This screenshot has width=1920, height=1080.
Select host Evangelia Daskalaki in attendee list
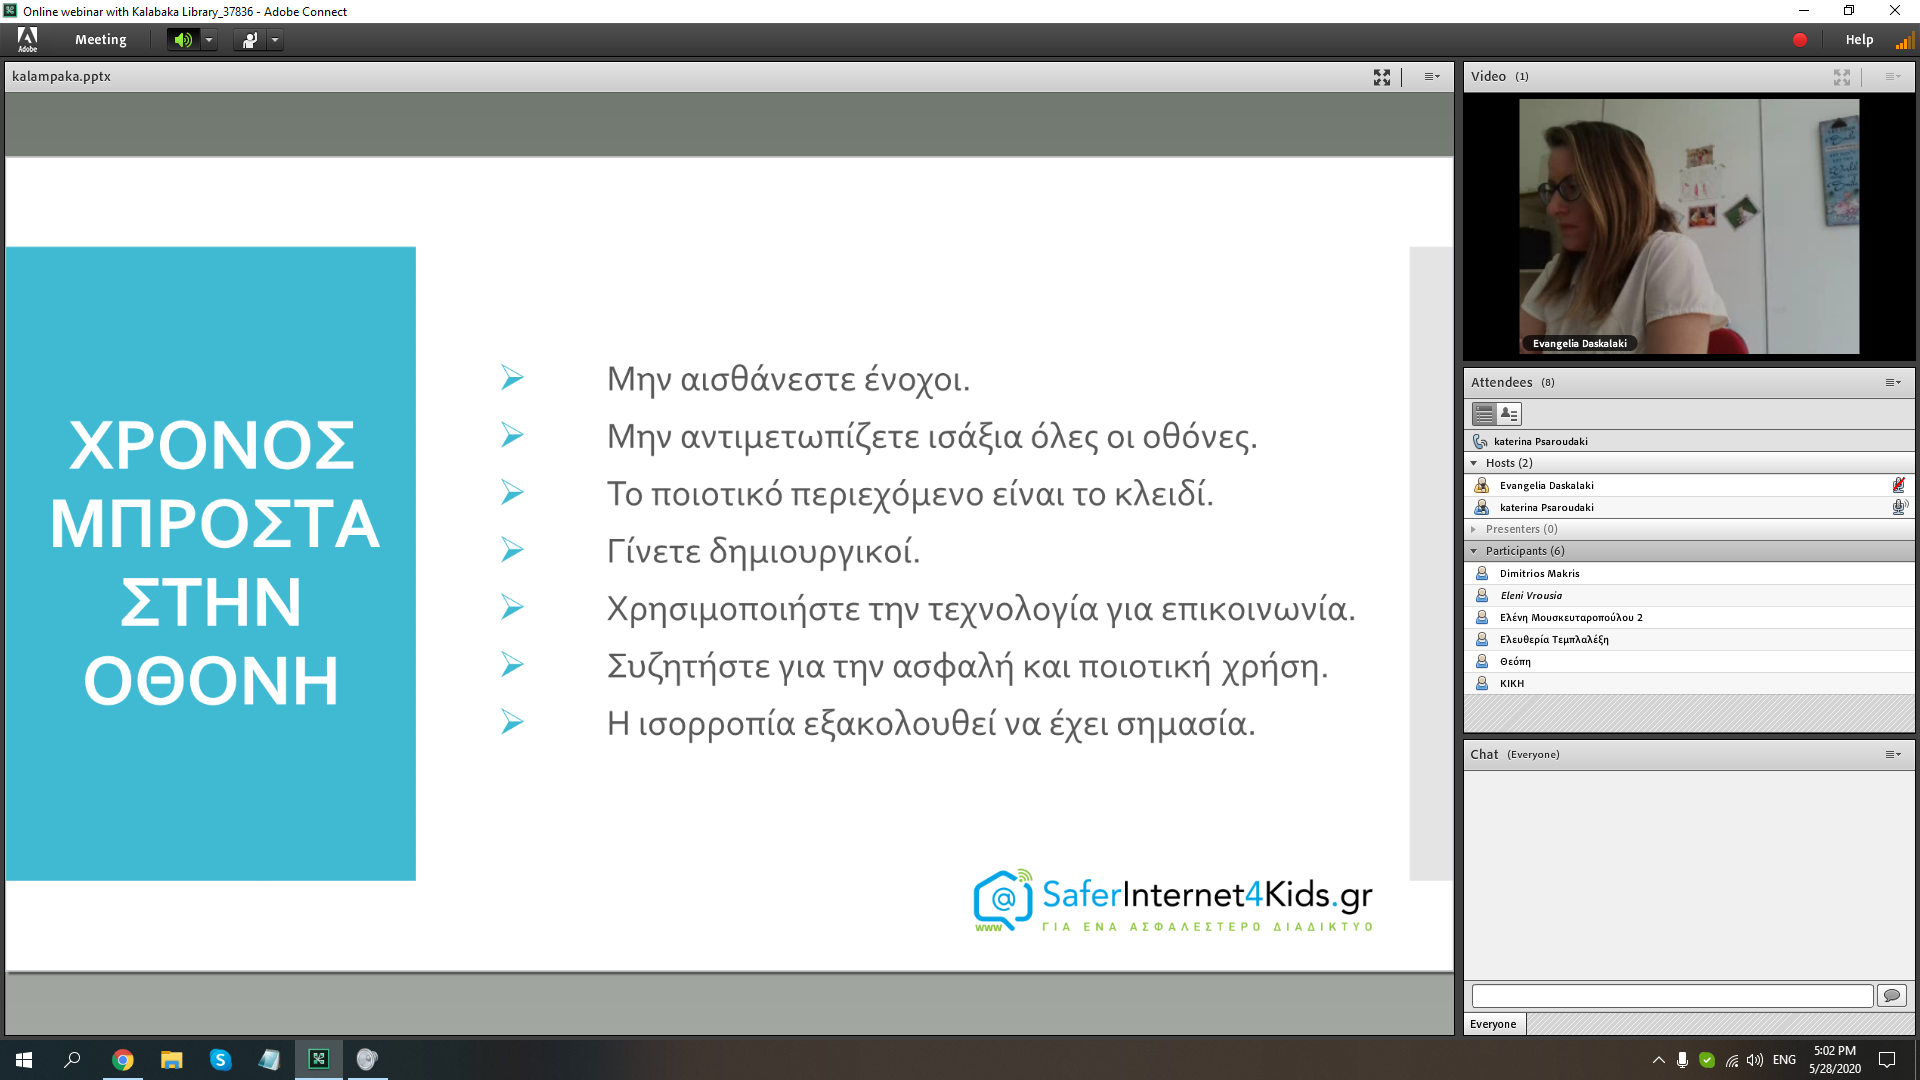tap(1689, 485)
